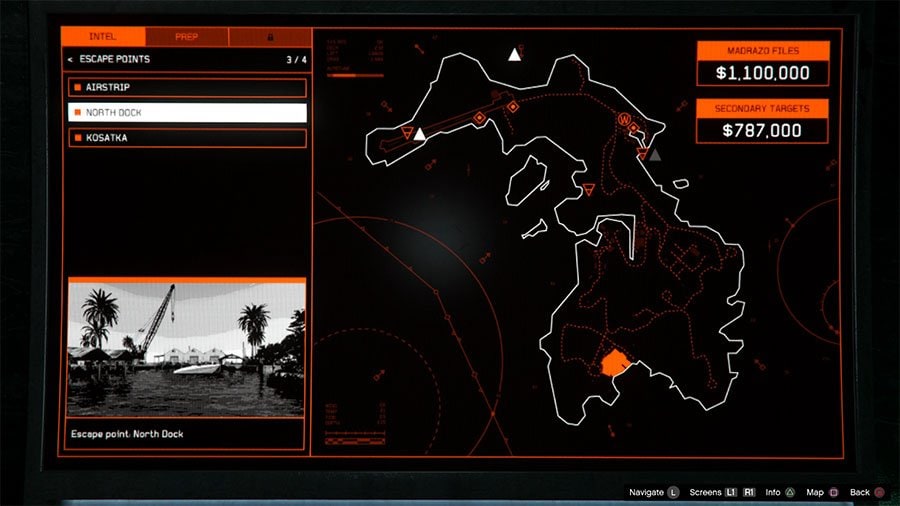Click the orange inverted triangle near the inlet island
The height and width of the screenshot is (506, 900).
[x=588, y=189]
